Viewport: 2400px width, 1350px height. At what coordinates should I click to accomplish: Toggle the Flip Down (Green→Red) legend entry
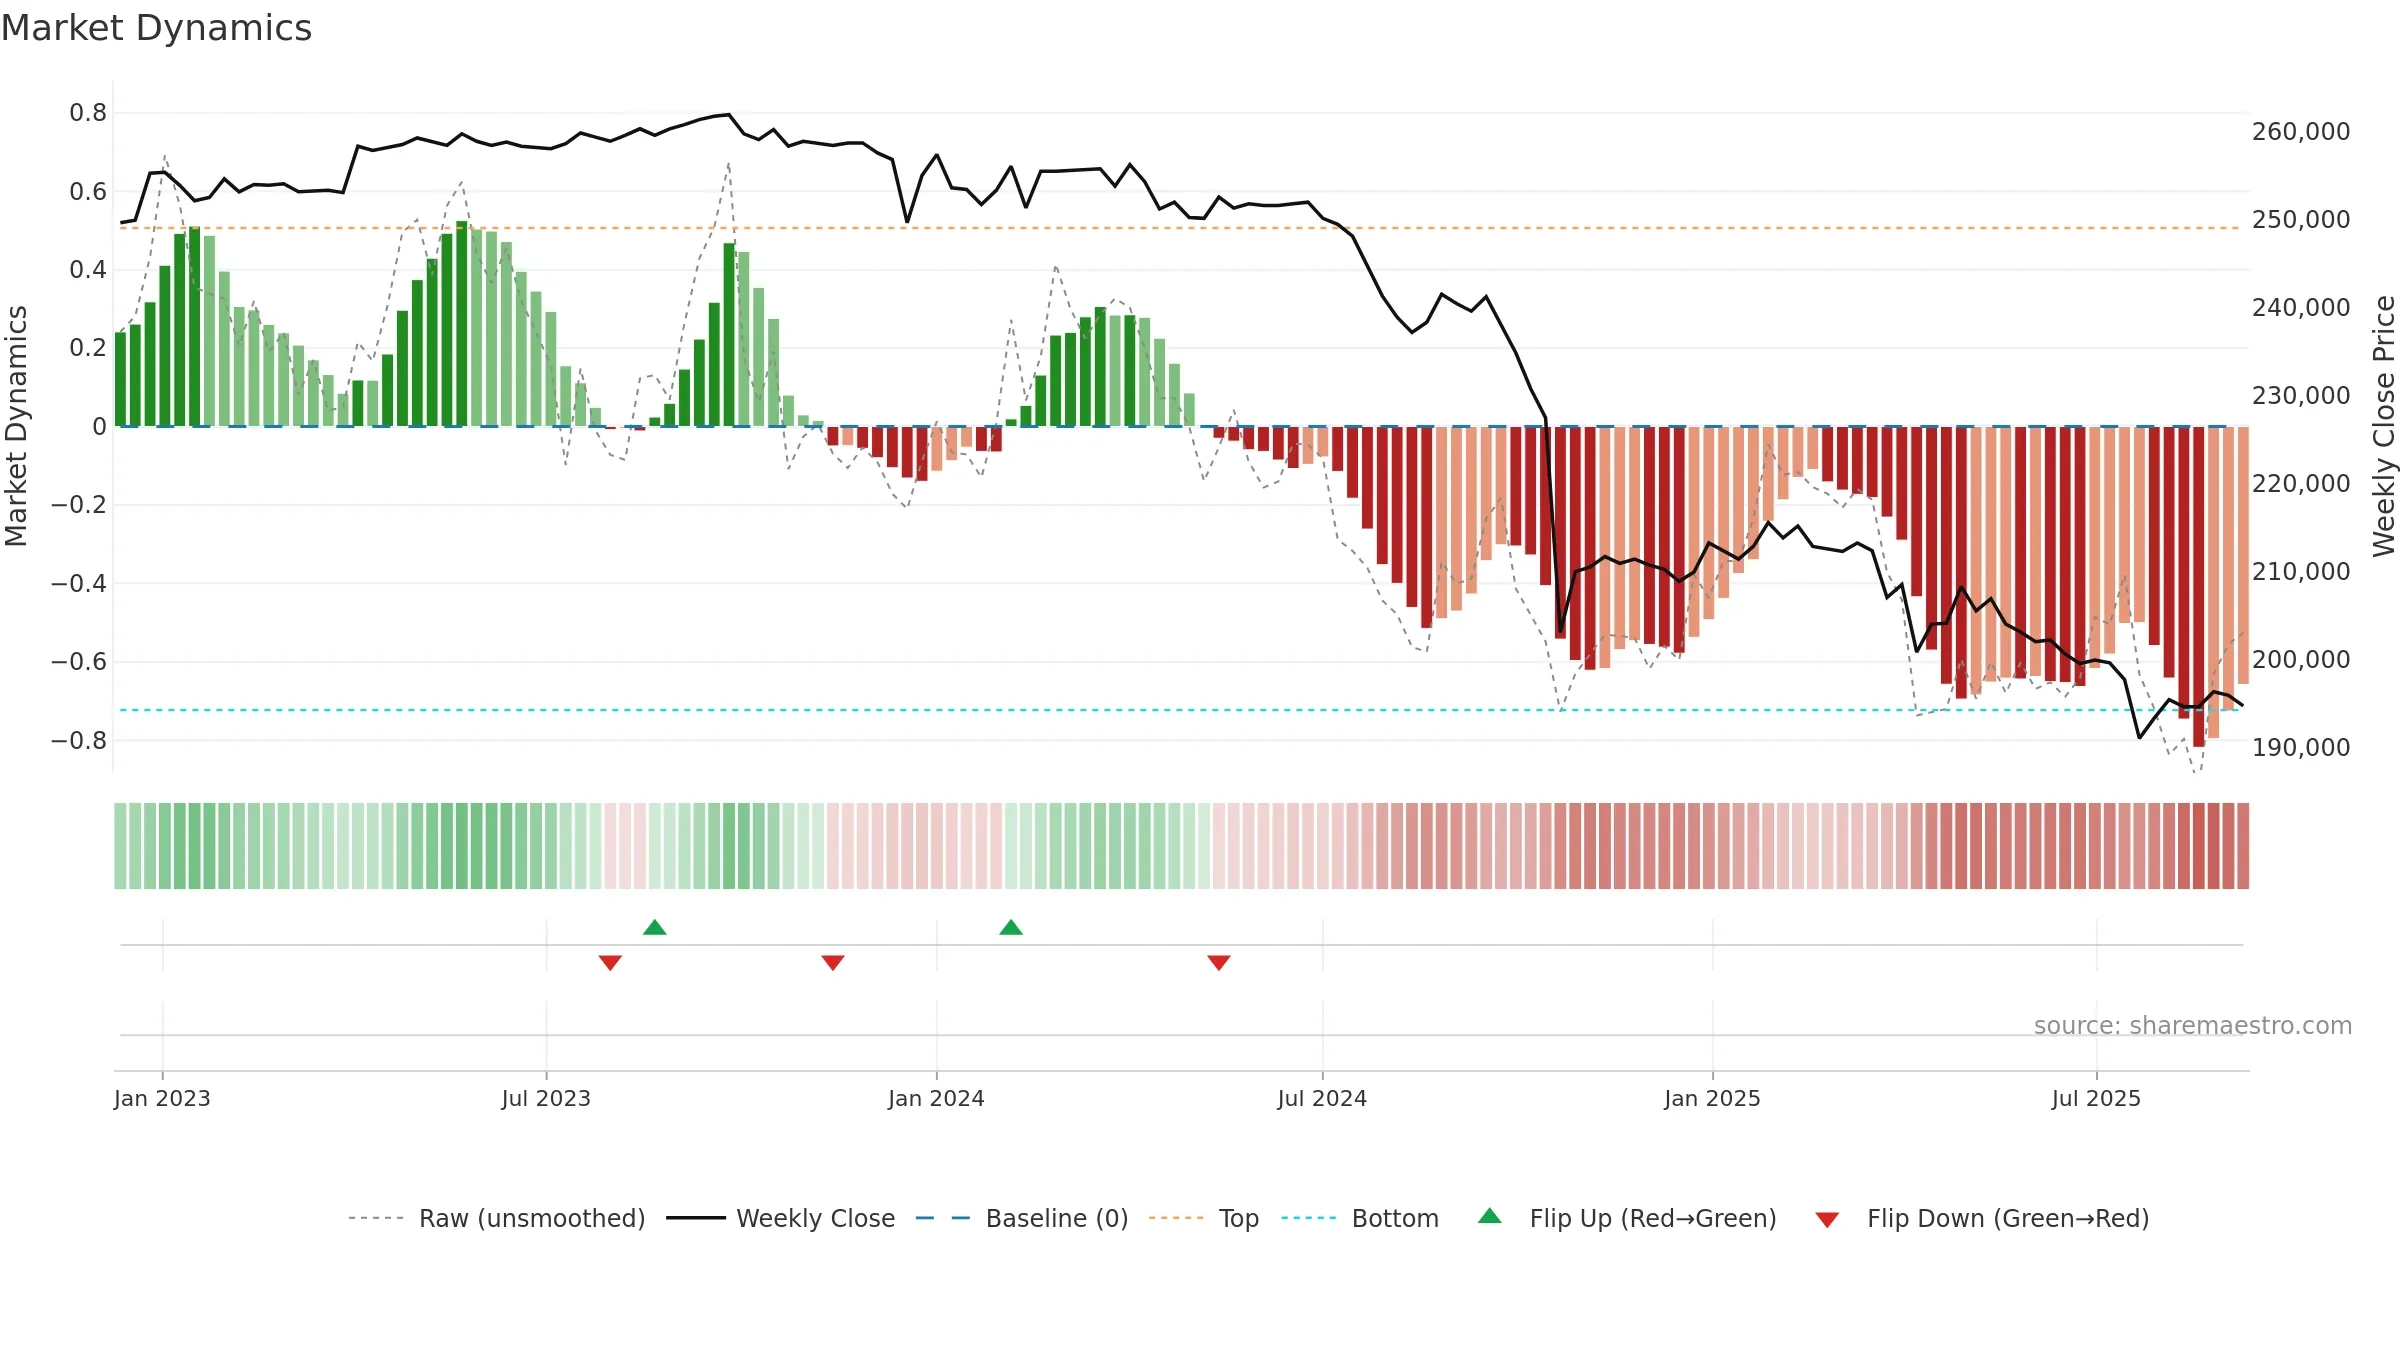tap(1982, 1218)
